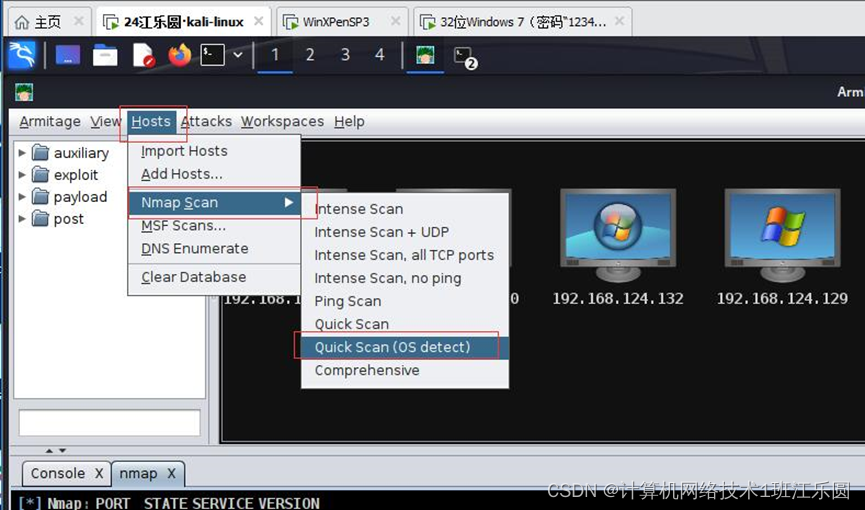Switch to workspace 2

[x=310, y=55]
